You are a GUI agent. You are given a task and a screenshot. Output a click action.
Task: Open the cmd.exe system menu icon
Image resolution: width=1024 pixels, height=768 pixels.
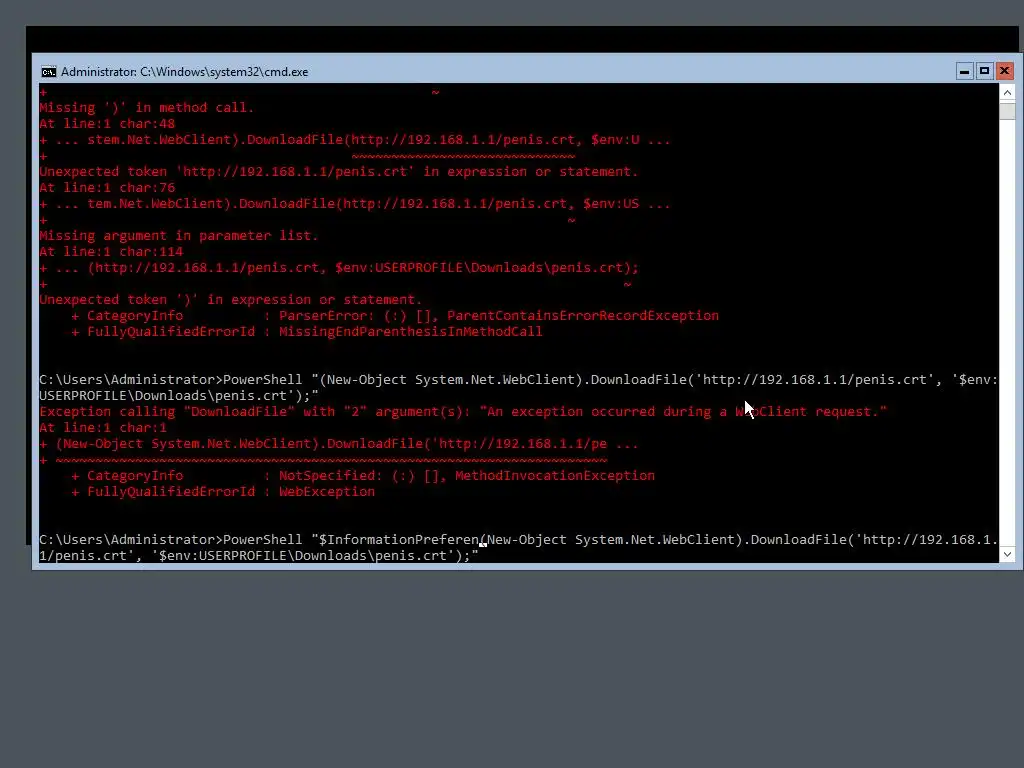pos(49,72)
